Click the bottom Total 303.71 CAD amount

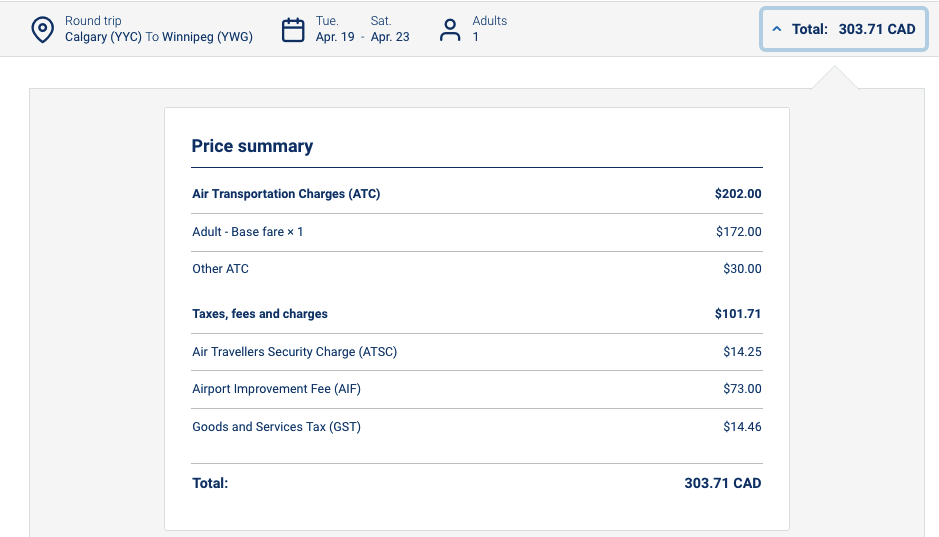click(x=722, y=483)
